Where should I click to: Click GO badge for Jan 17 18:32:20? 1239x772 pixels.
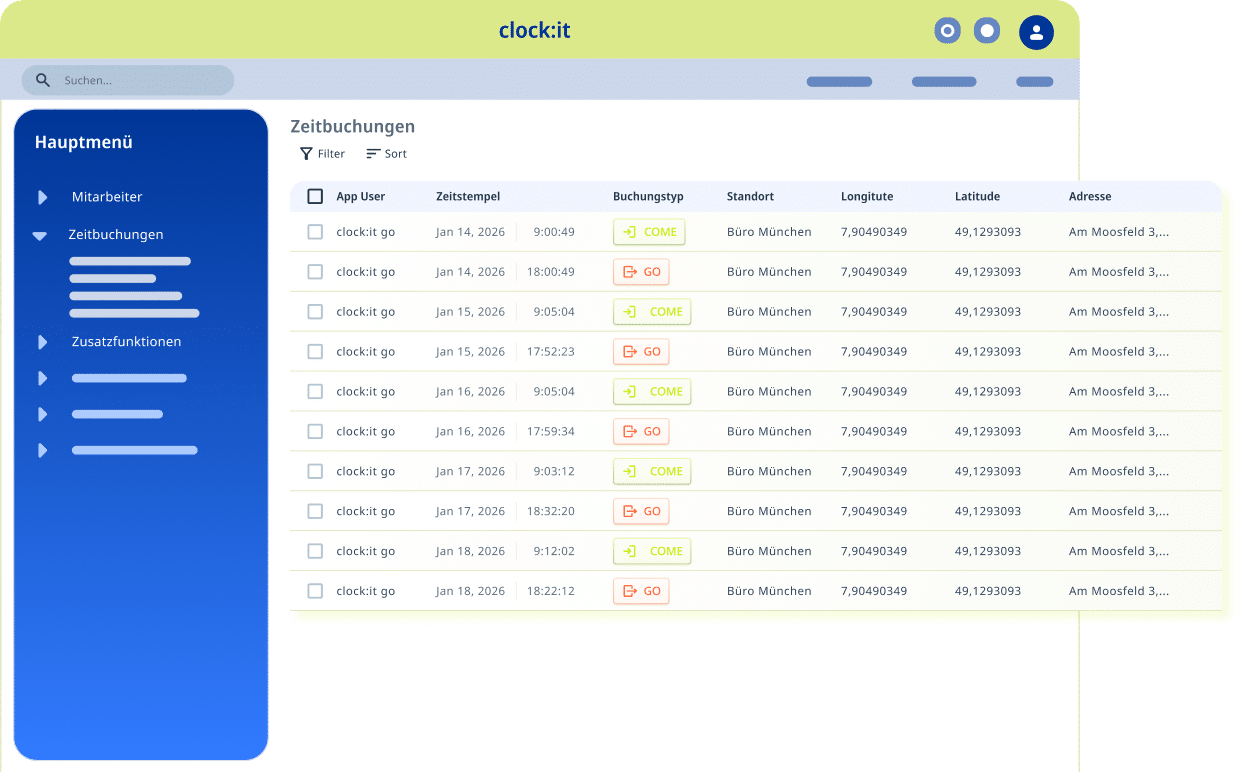[641, 511]
